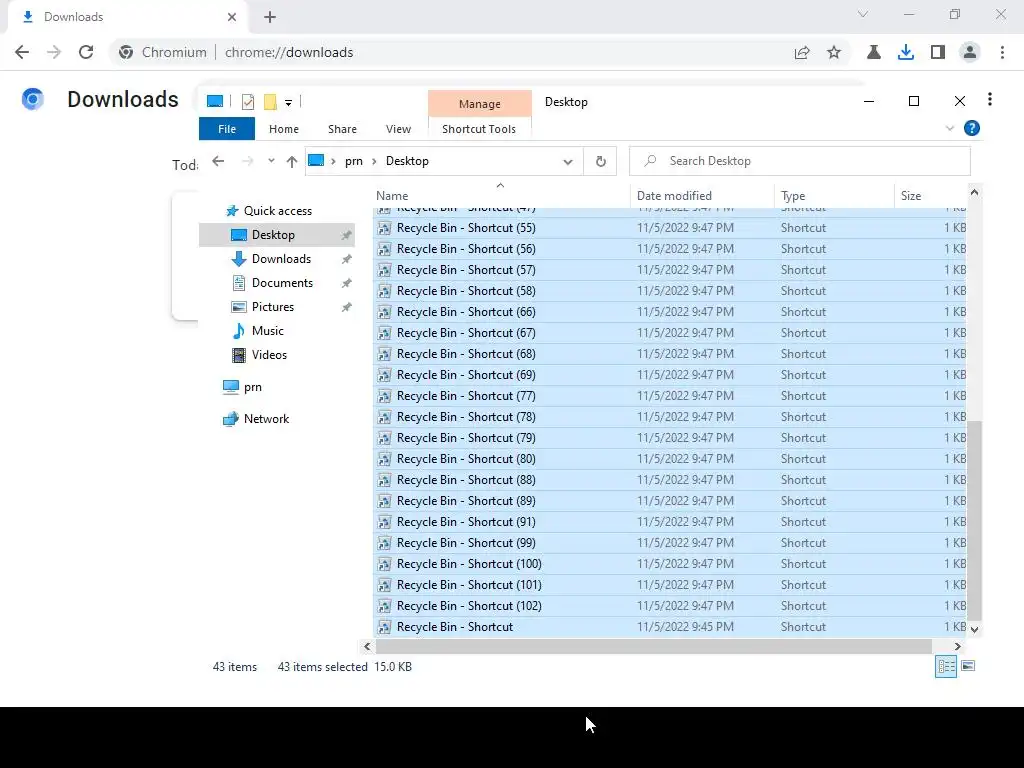
Task: Select Recycle Bin - Shortcut (55) file
Action: [670, 228]
